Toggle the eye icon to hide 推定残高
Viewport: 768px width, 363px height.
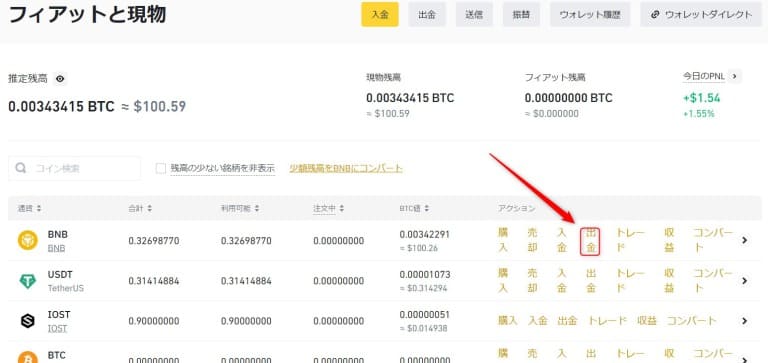pyautogui.click(x=60, y=78)
